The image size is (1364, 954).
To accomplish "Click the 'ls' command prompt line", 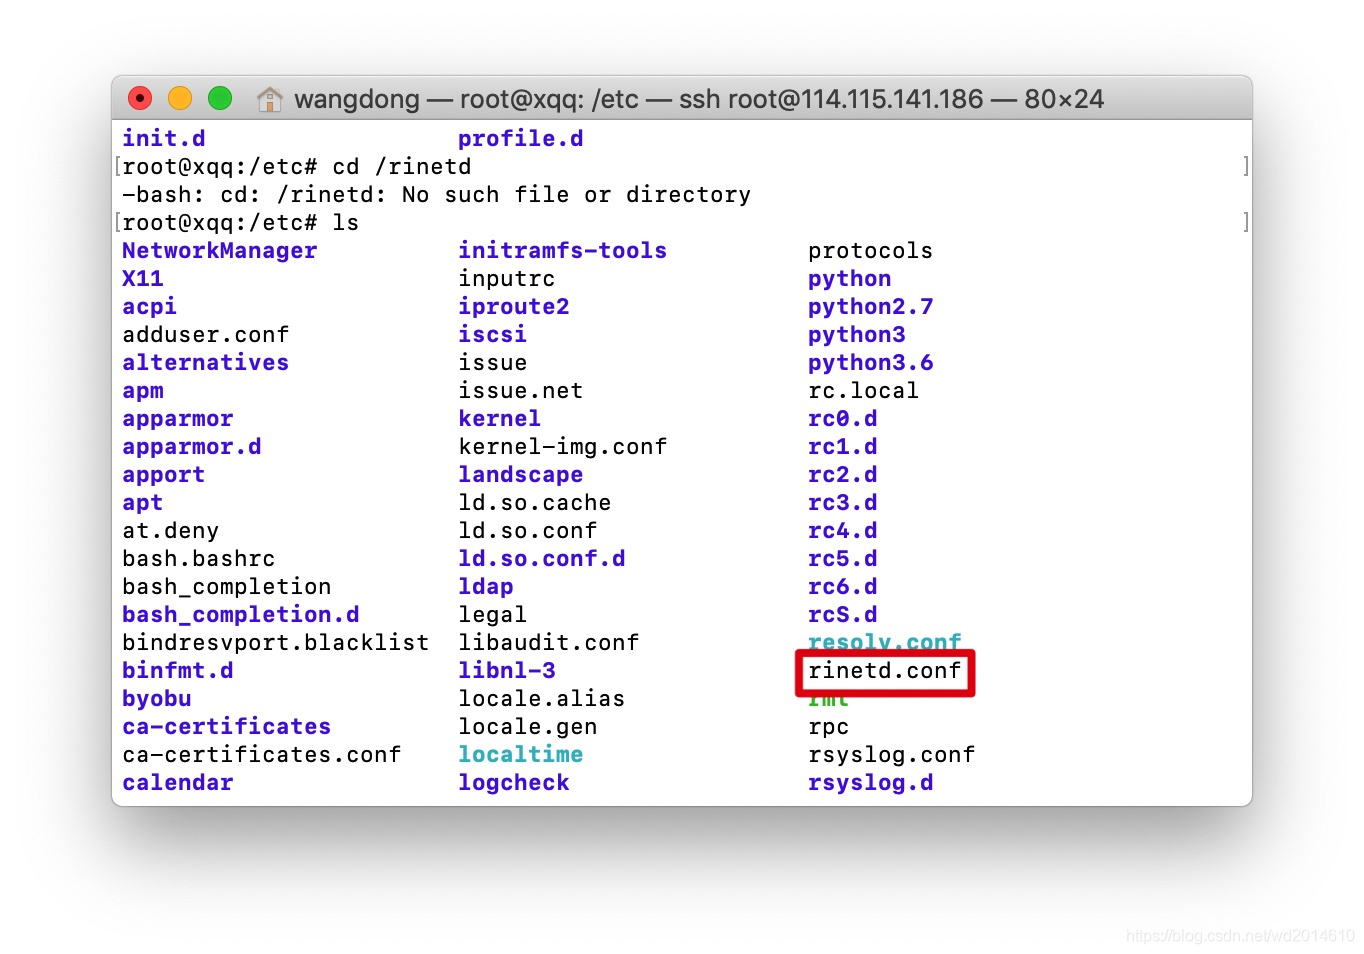I will 241,223.
